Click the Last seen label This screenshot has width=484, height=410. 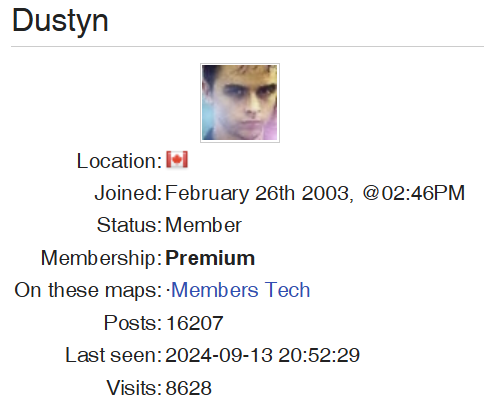114,355
